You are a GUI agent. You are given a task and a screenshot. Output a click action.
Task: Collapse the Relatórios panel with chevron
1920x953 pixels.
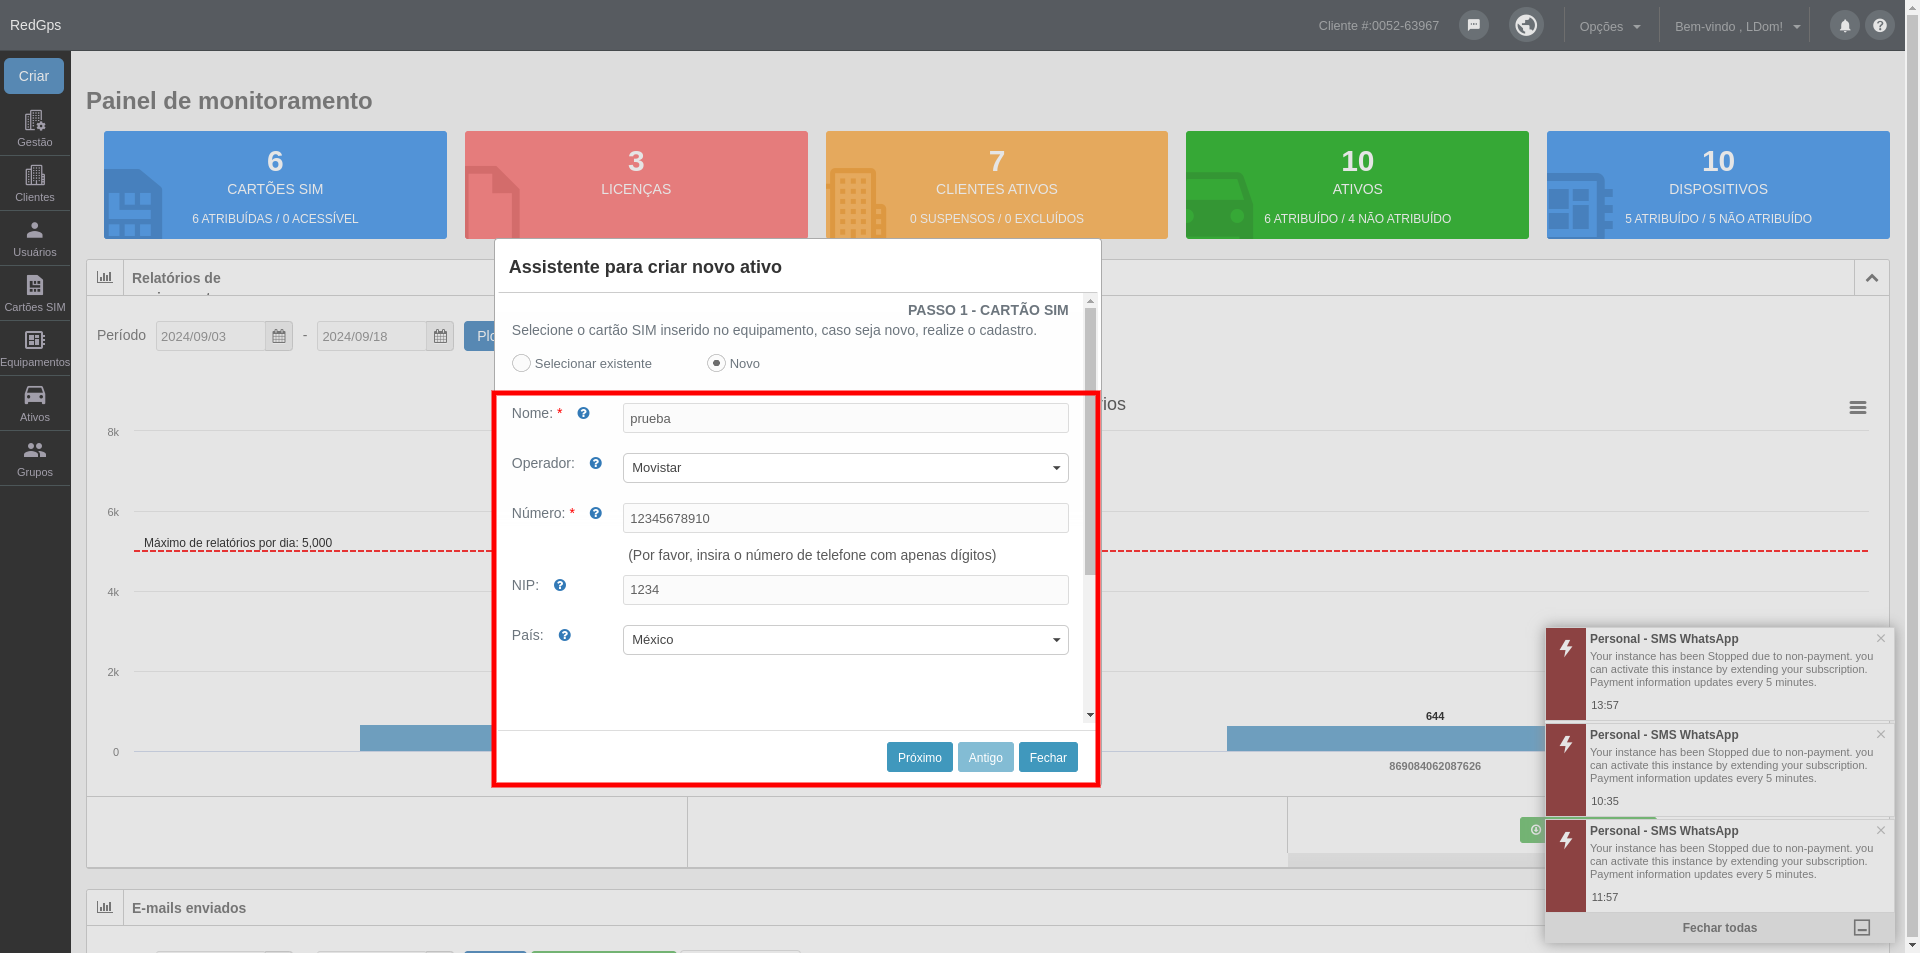click(x=1872, y=278)
